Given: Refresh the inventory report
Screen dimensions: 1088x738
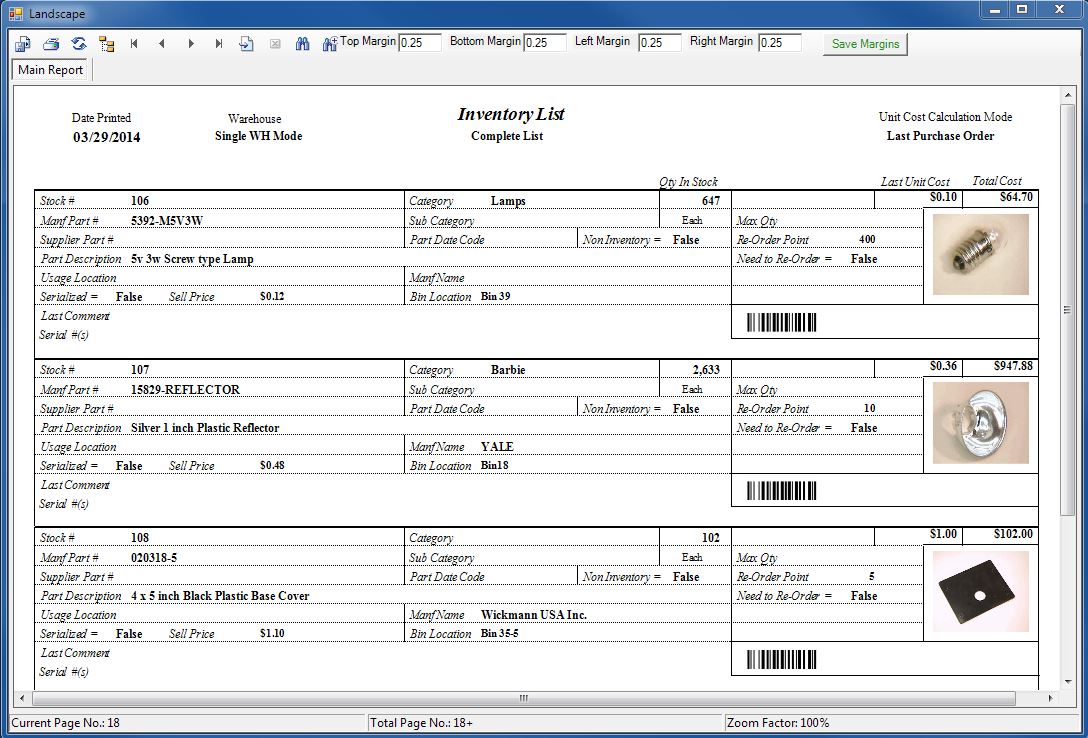Looking at the screenshot, I should (78, 44).
